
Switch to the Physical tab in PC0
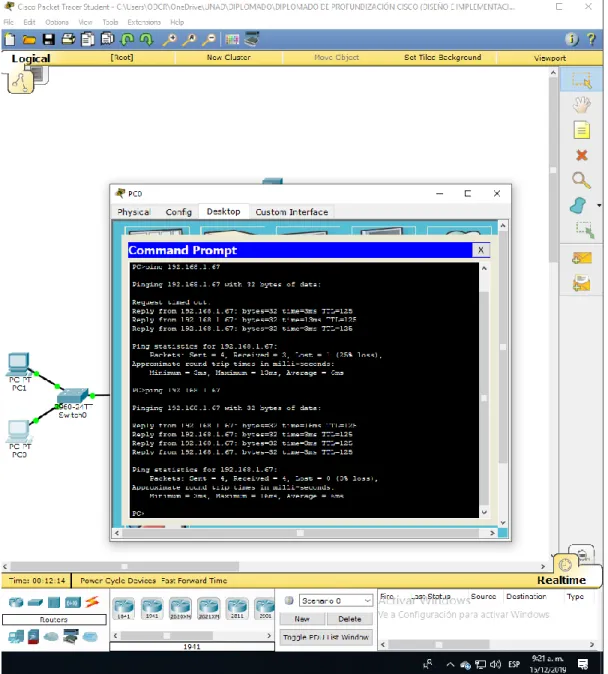pyautogui.click(x=133, y=212)
